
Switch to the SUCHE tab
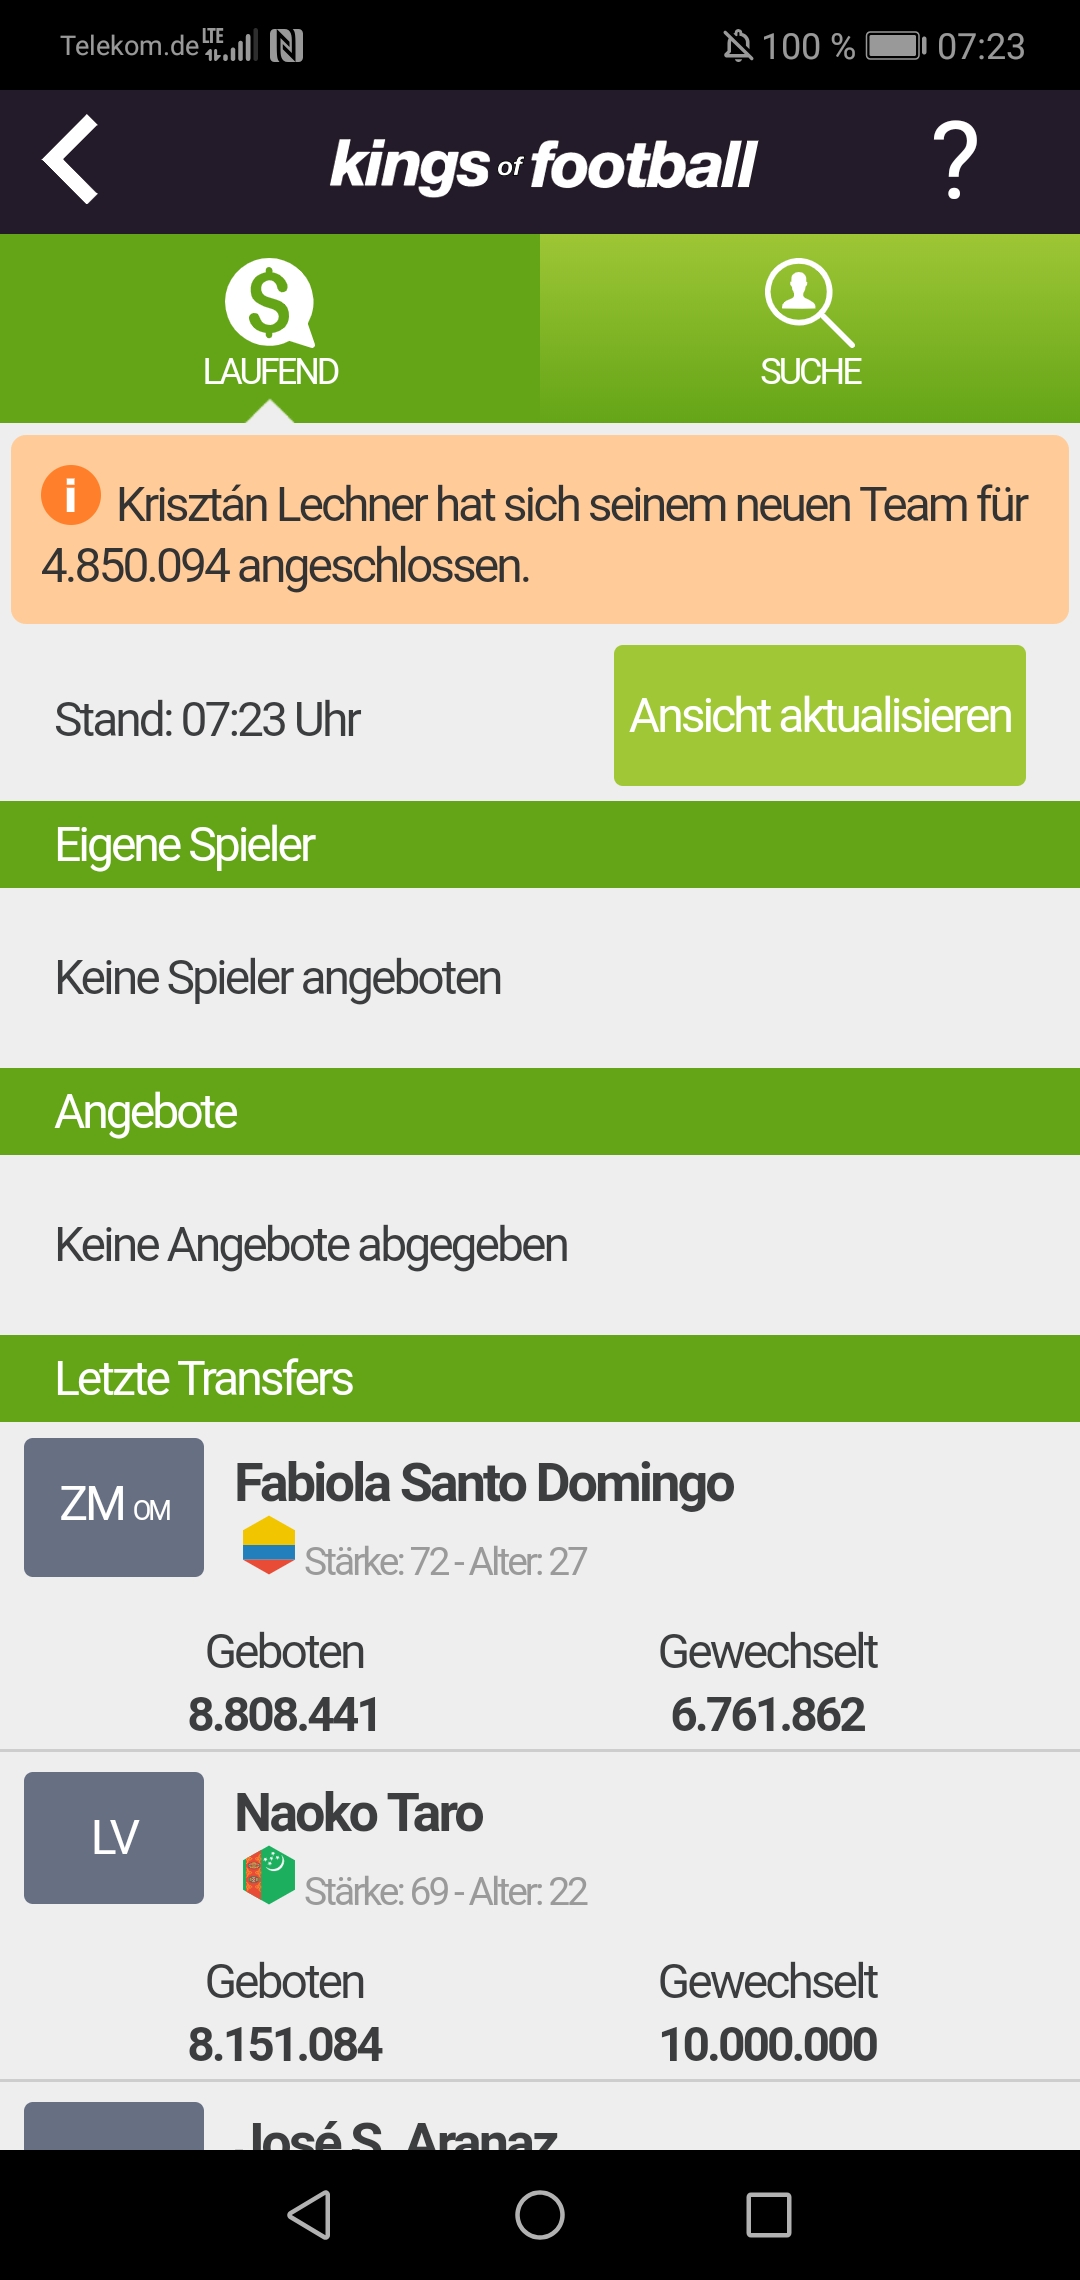click(x=810, y=328)
